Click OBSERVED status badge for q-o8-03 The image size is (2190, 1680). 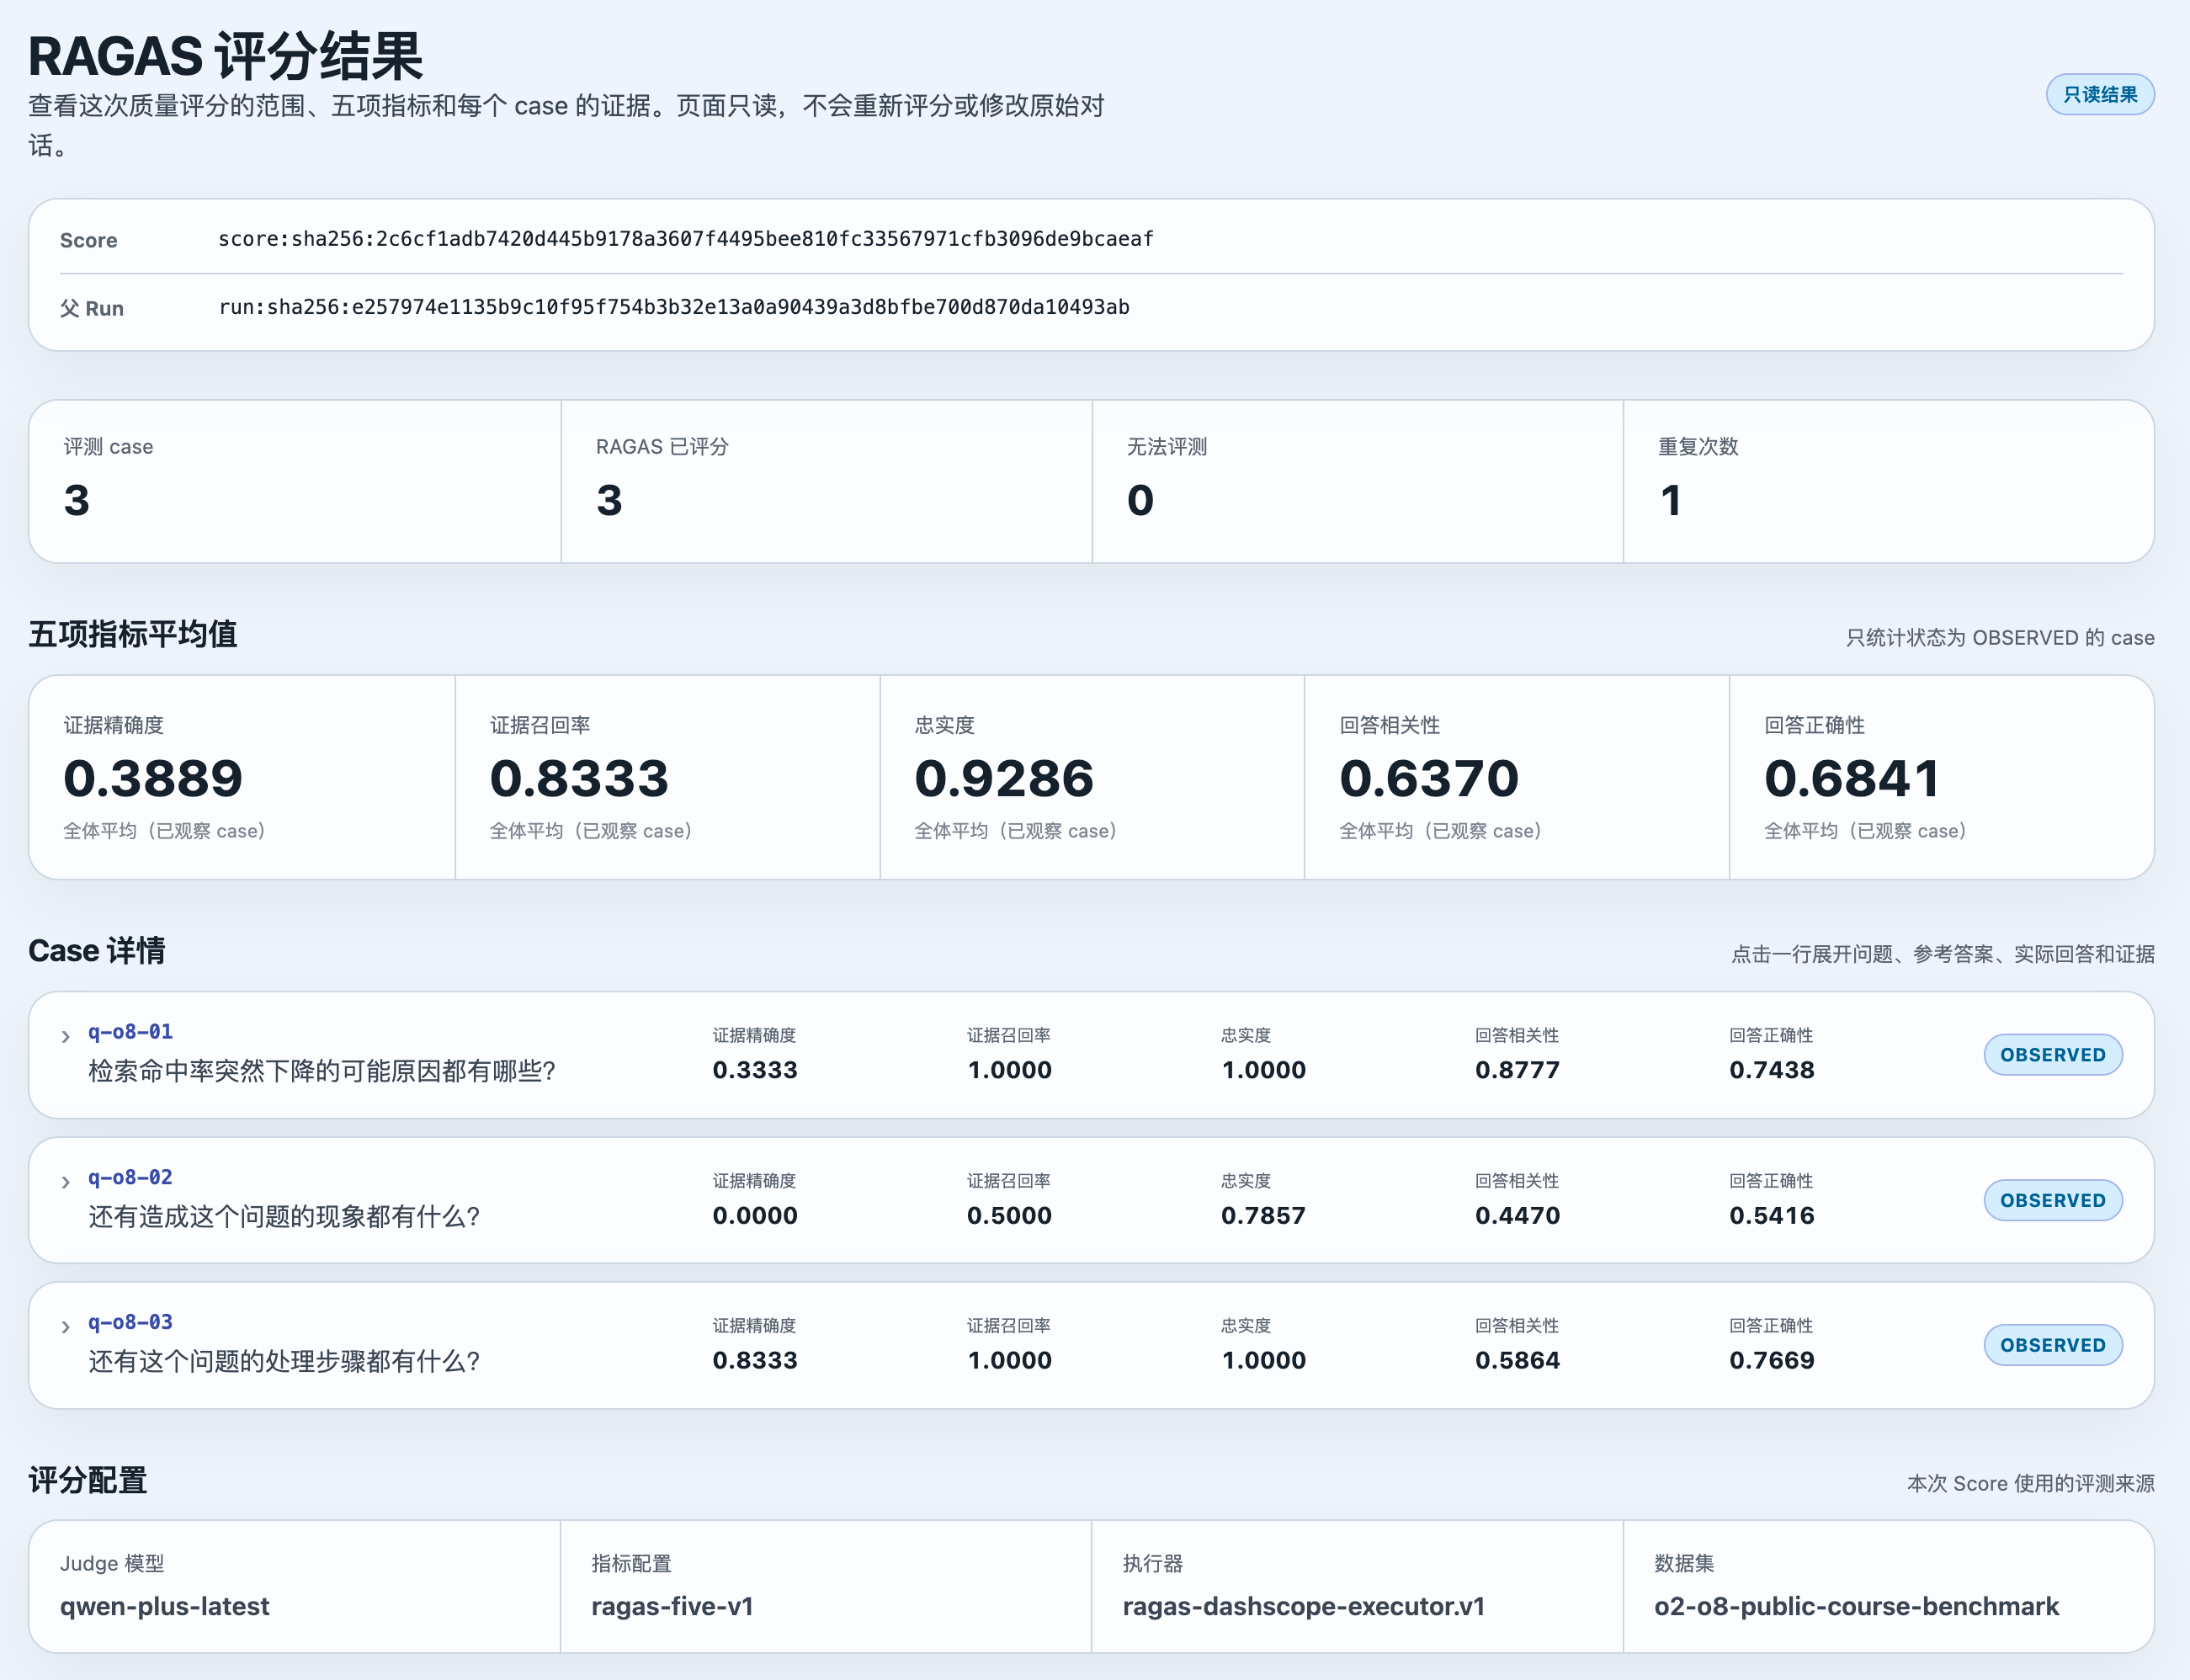[2053, 1345]
